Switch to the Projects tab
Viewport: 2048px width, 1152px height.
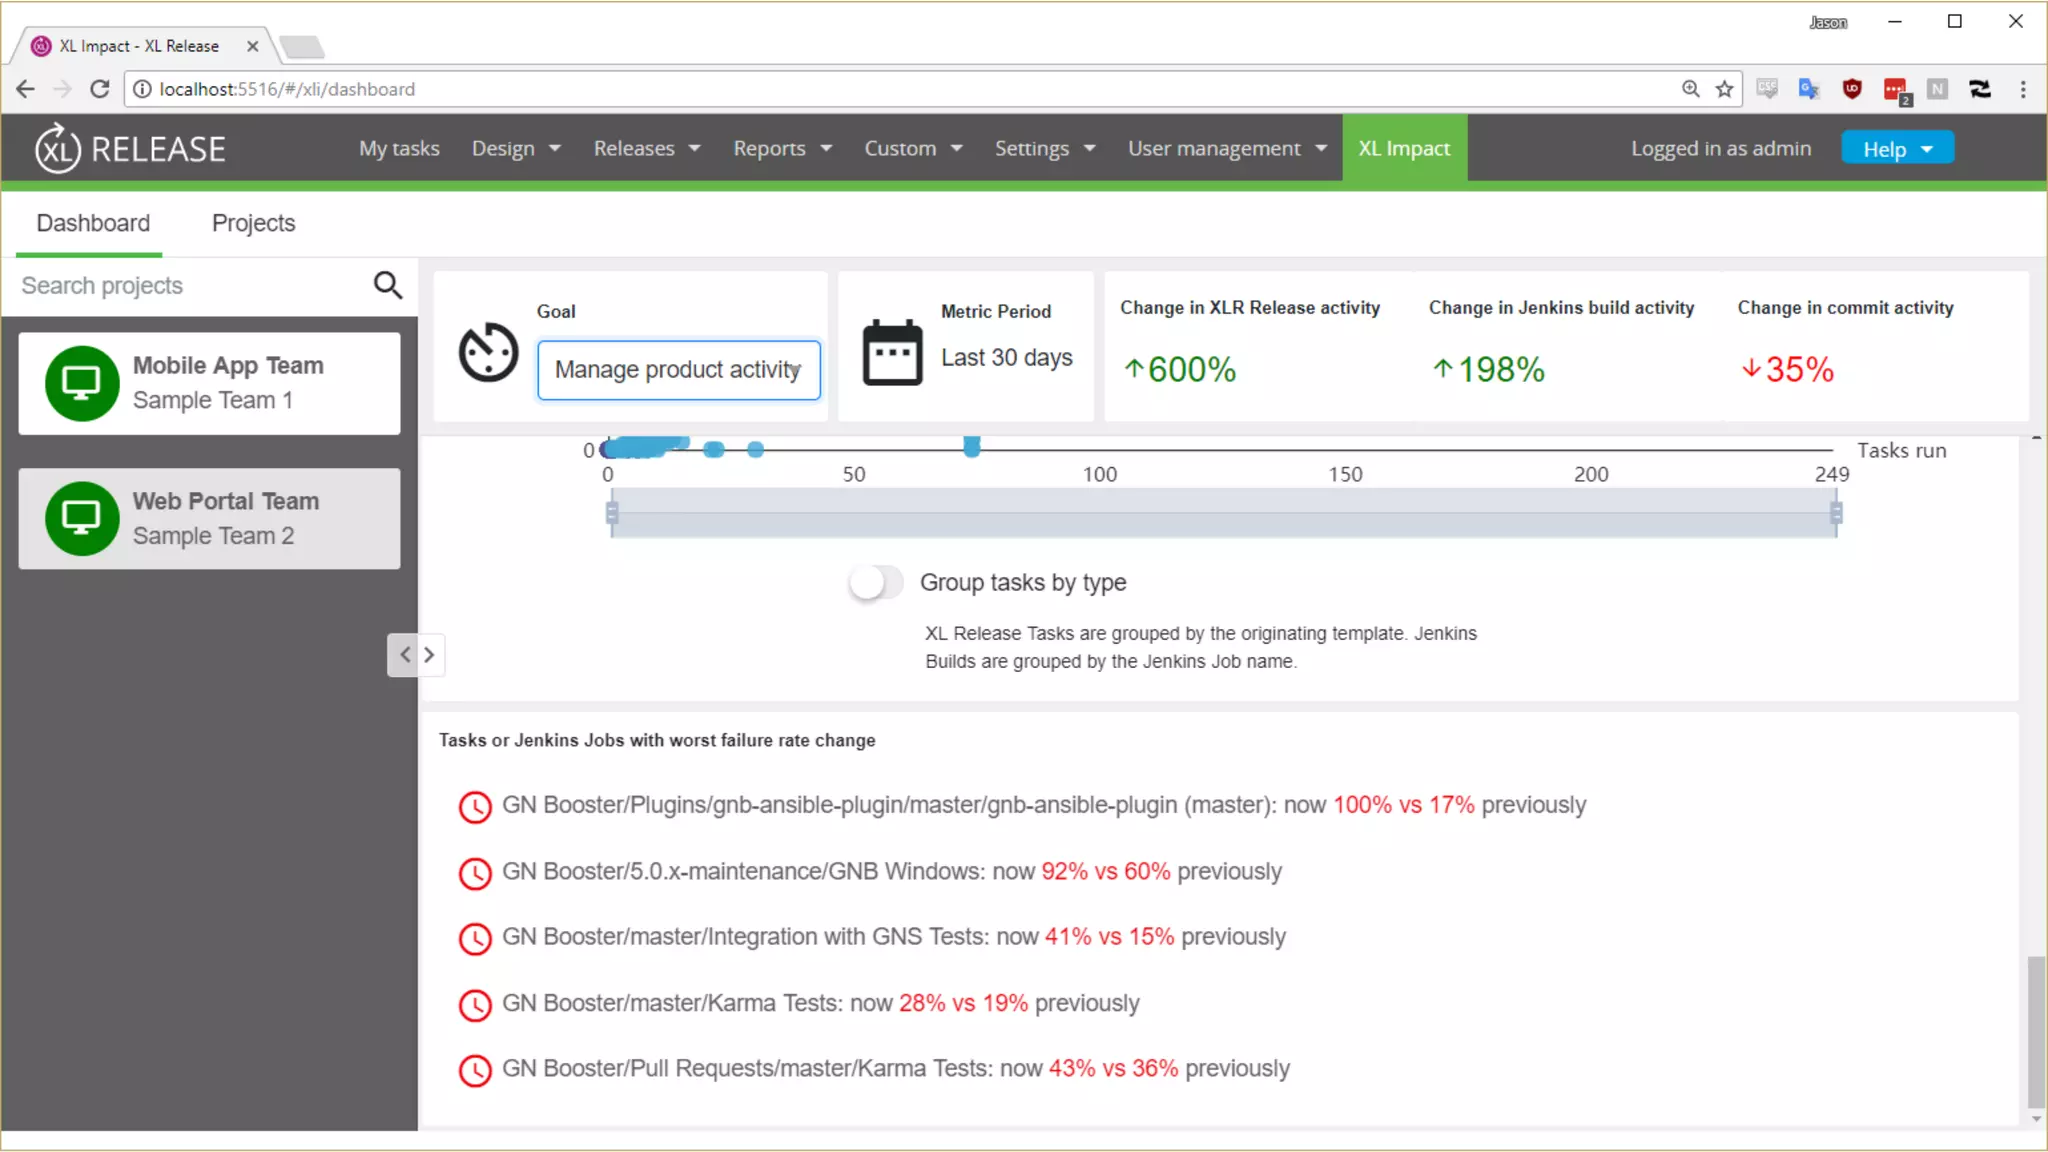[x=253, y=223]
